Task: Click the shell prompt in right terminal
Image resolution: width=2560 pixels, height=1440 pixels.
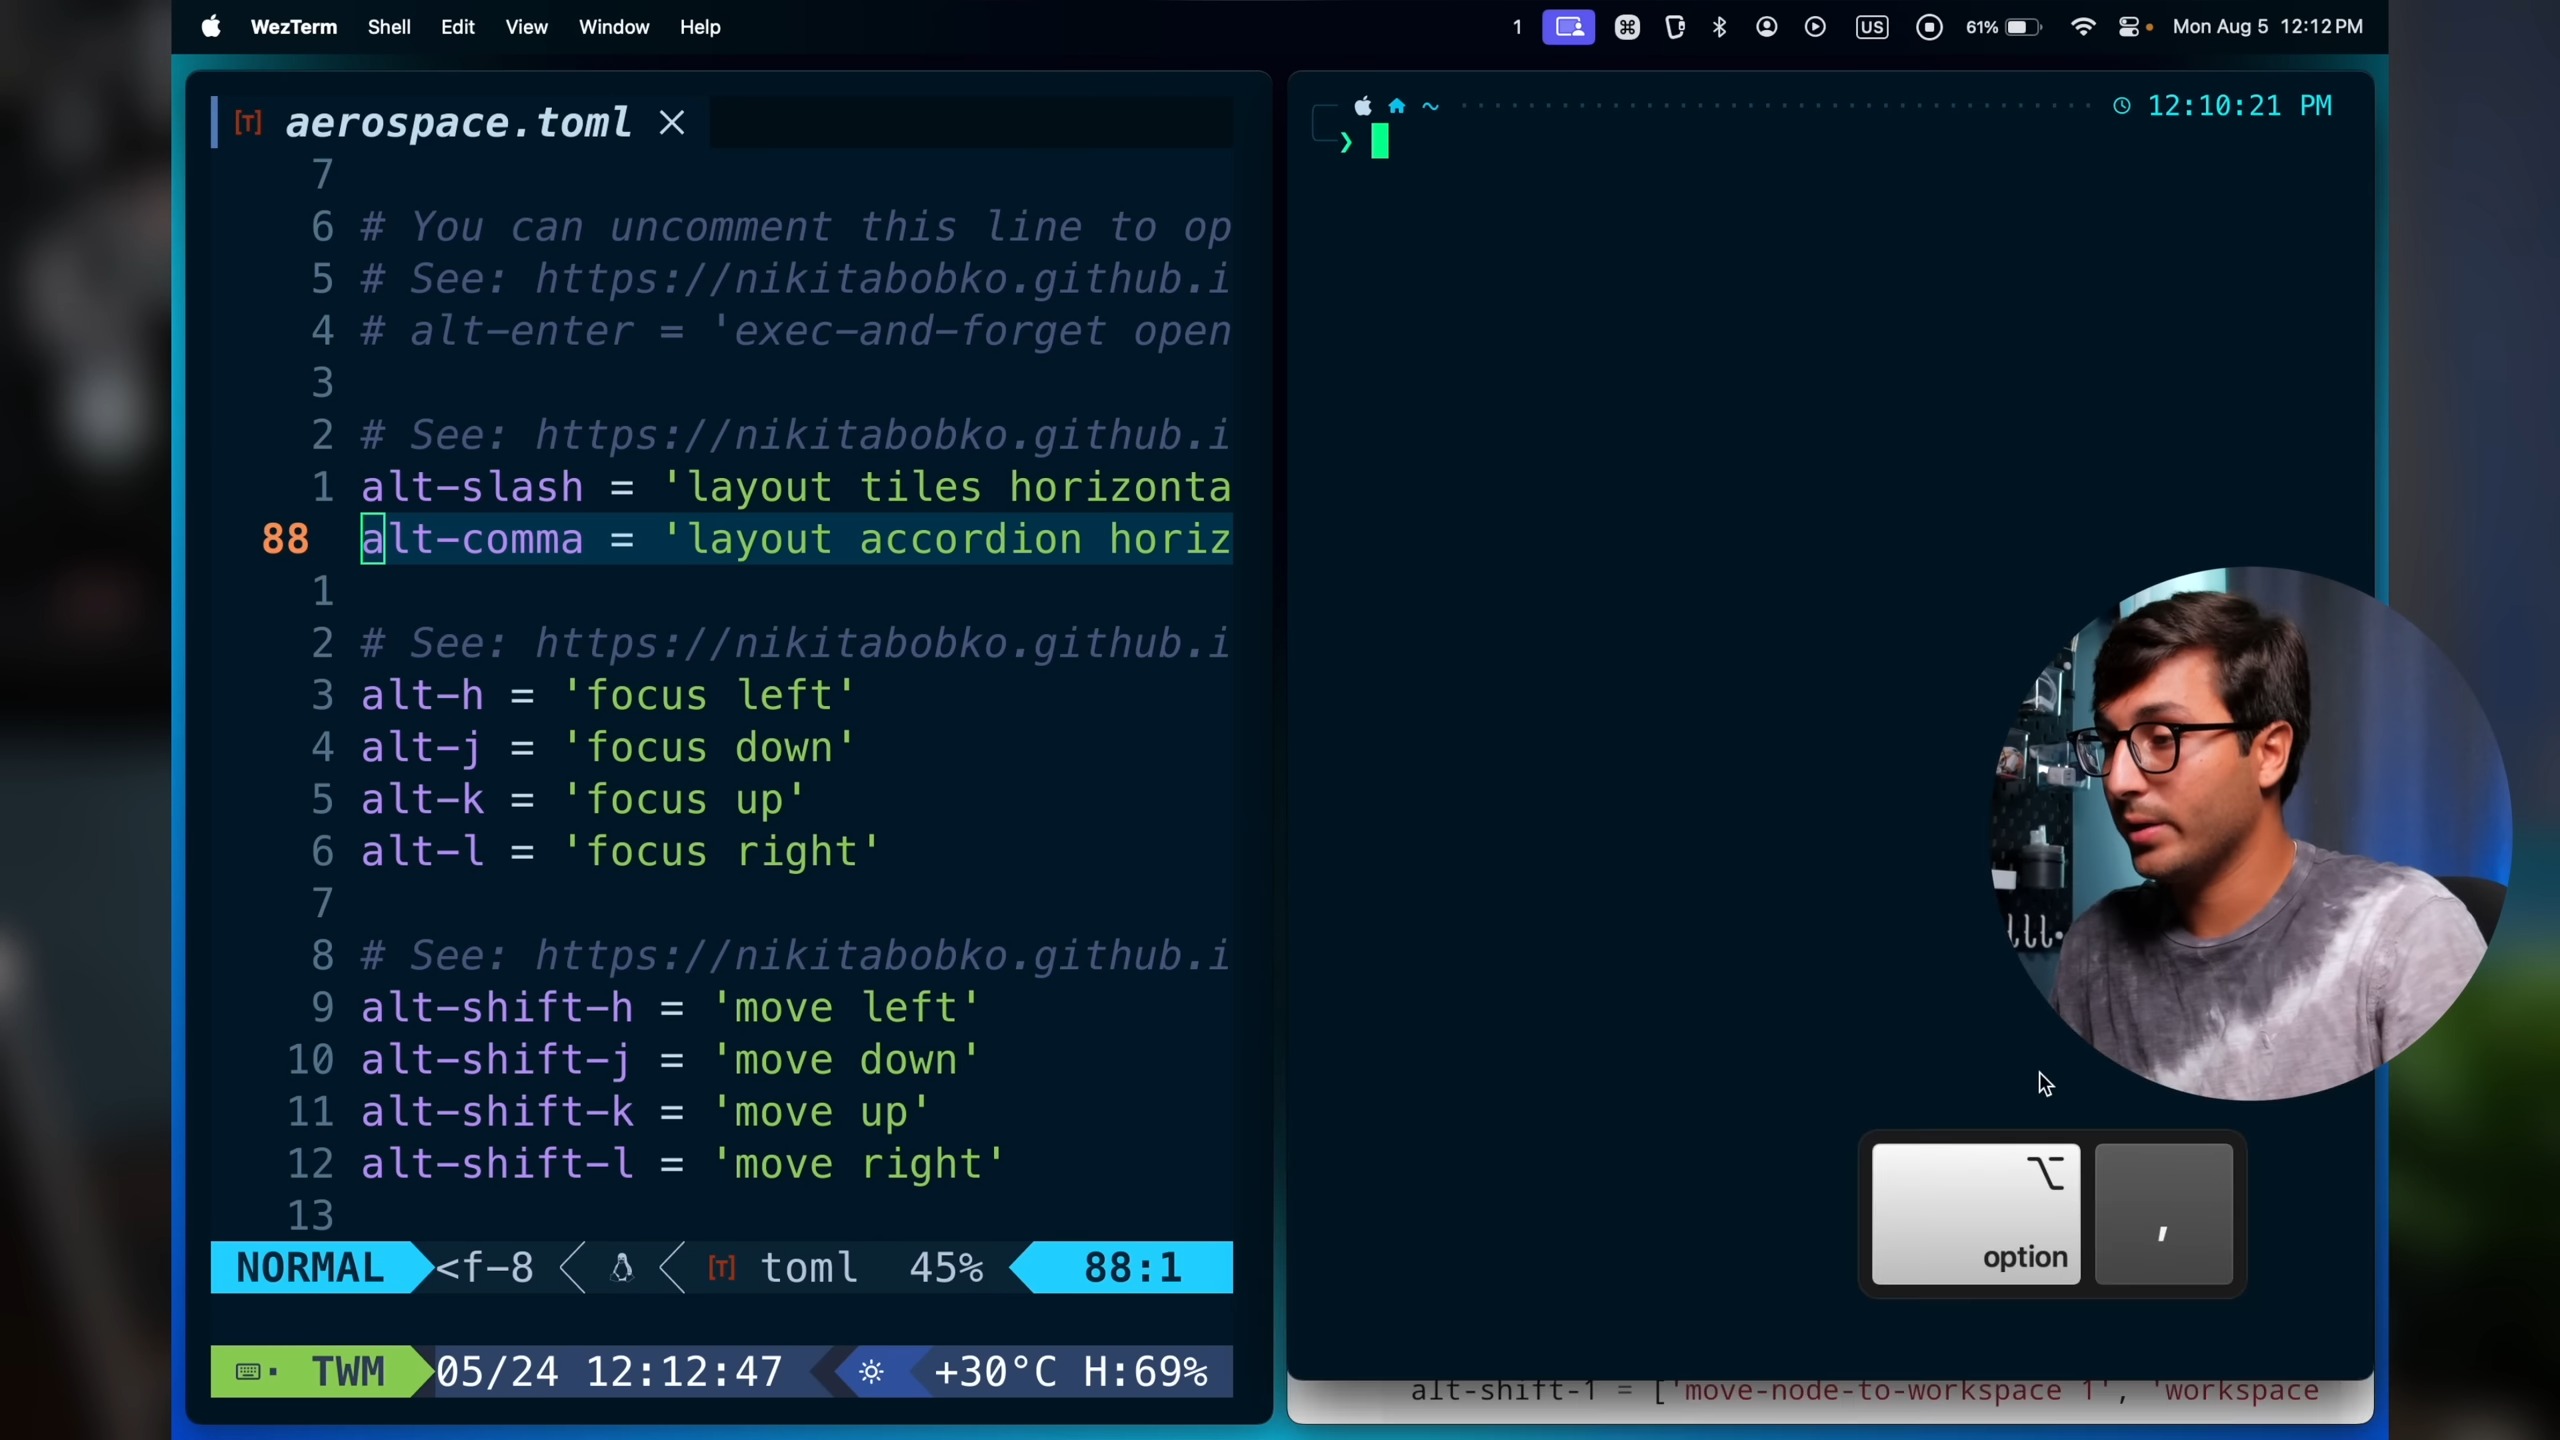Action: point(1380,142)
